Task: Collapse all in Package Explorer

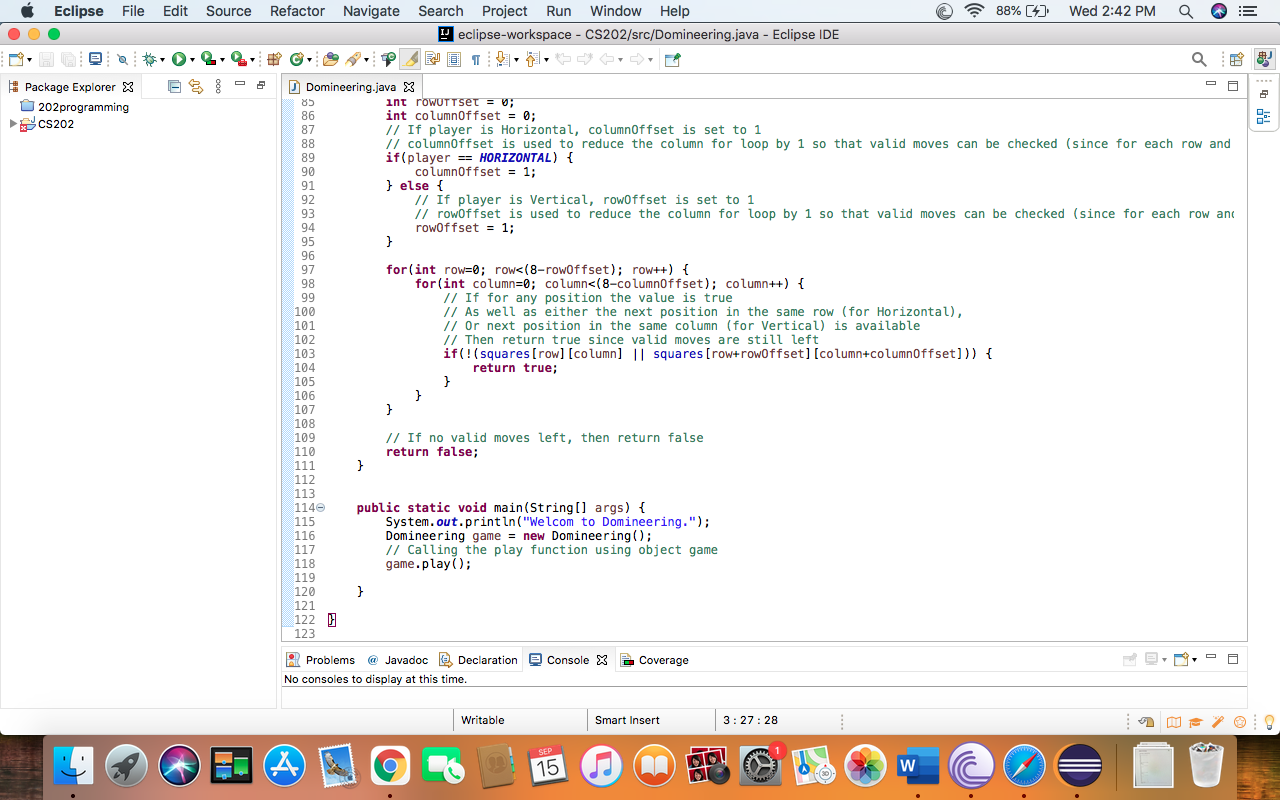Action: point(175,87)
